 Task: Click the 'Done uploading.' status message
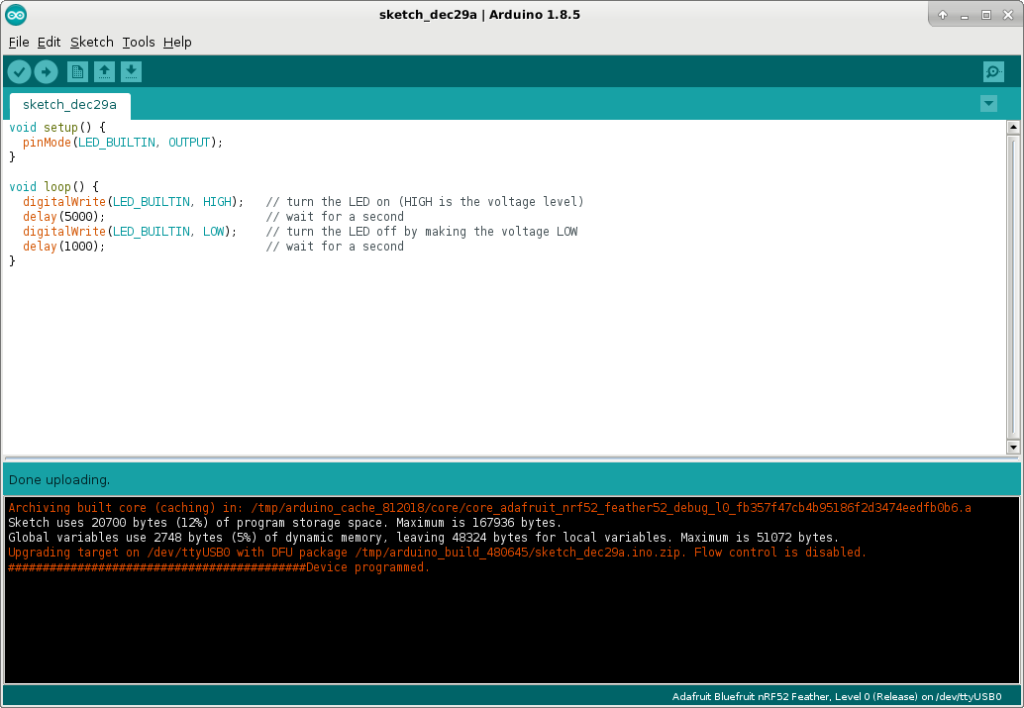(x=59, y=480)
